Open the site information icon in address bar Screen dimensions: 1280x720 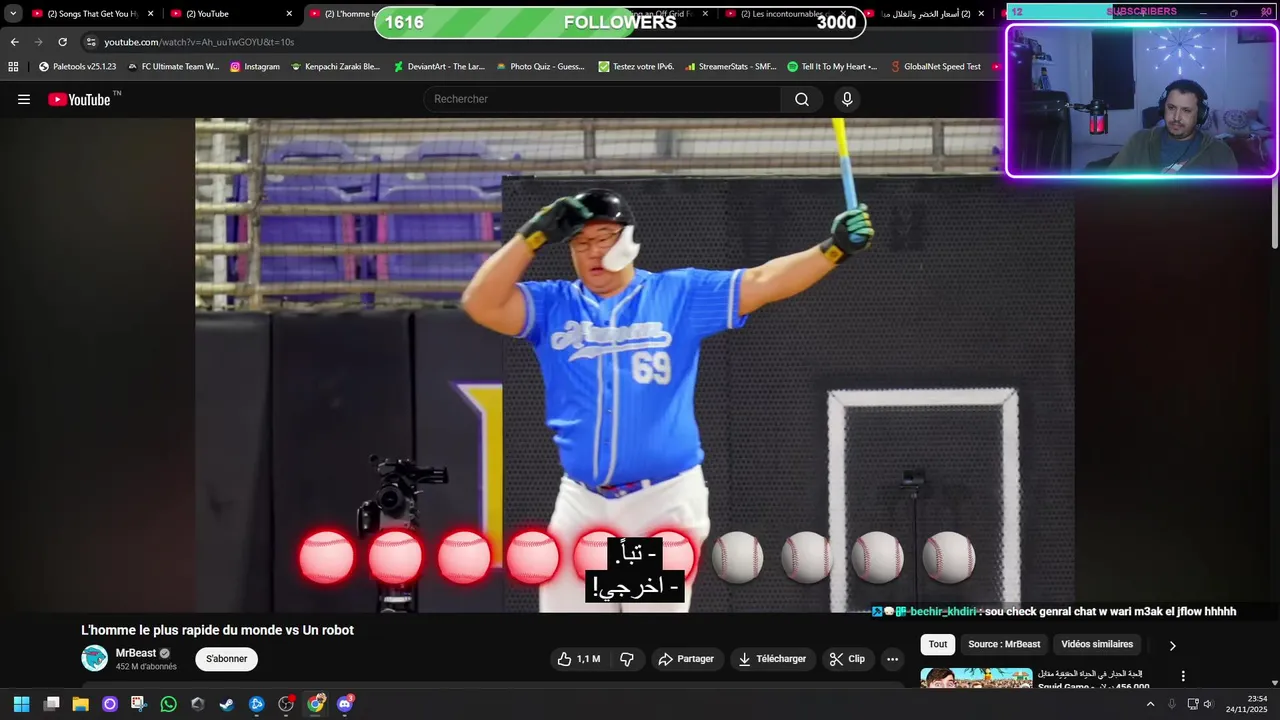point(91,42)
